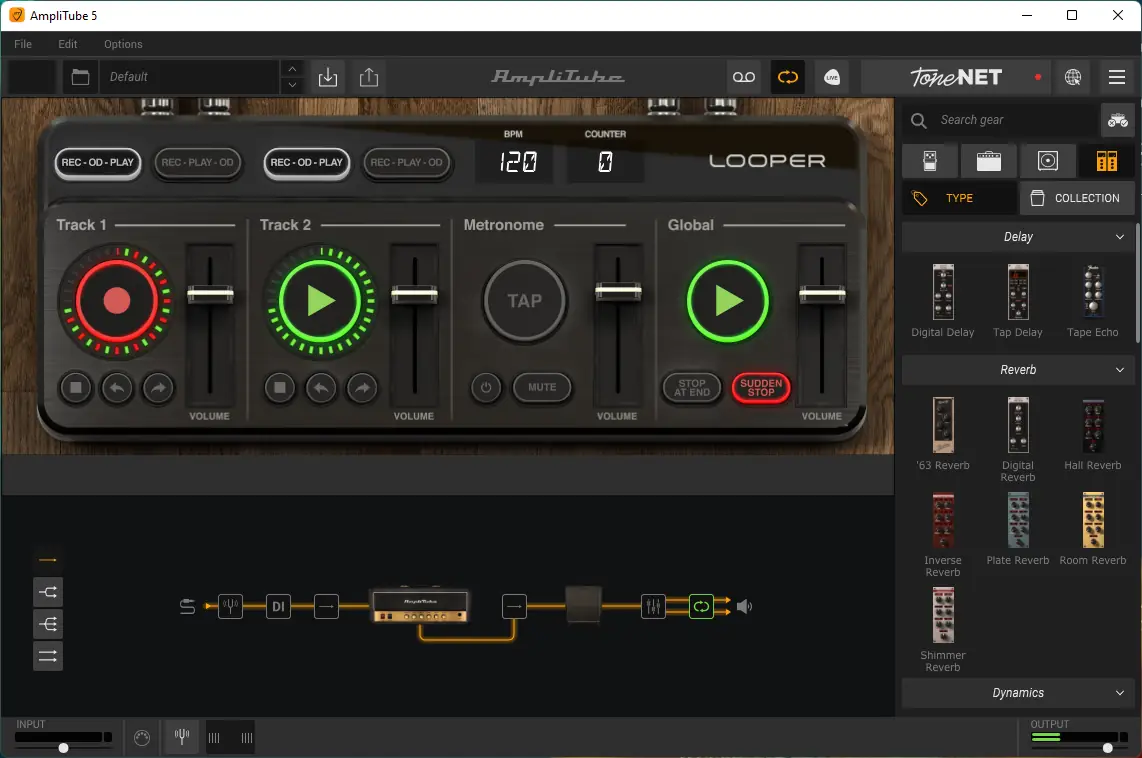Choose the parallel chains routing layout
The width and height of the screenshot is (1142, 758).
[x=48, y=656]
